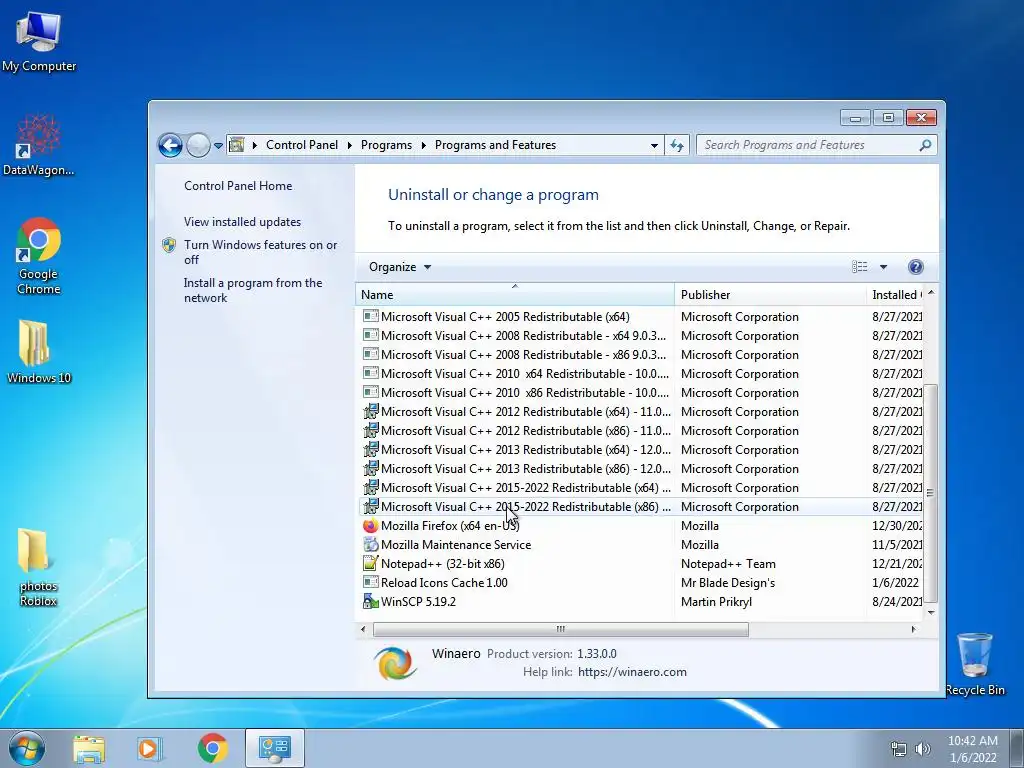Click the Winaero logo in details pane
This screenshot has height=768, width=1024.
pos(395,662)
